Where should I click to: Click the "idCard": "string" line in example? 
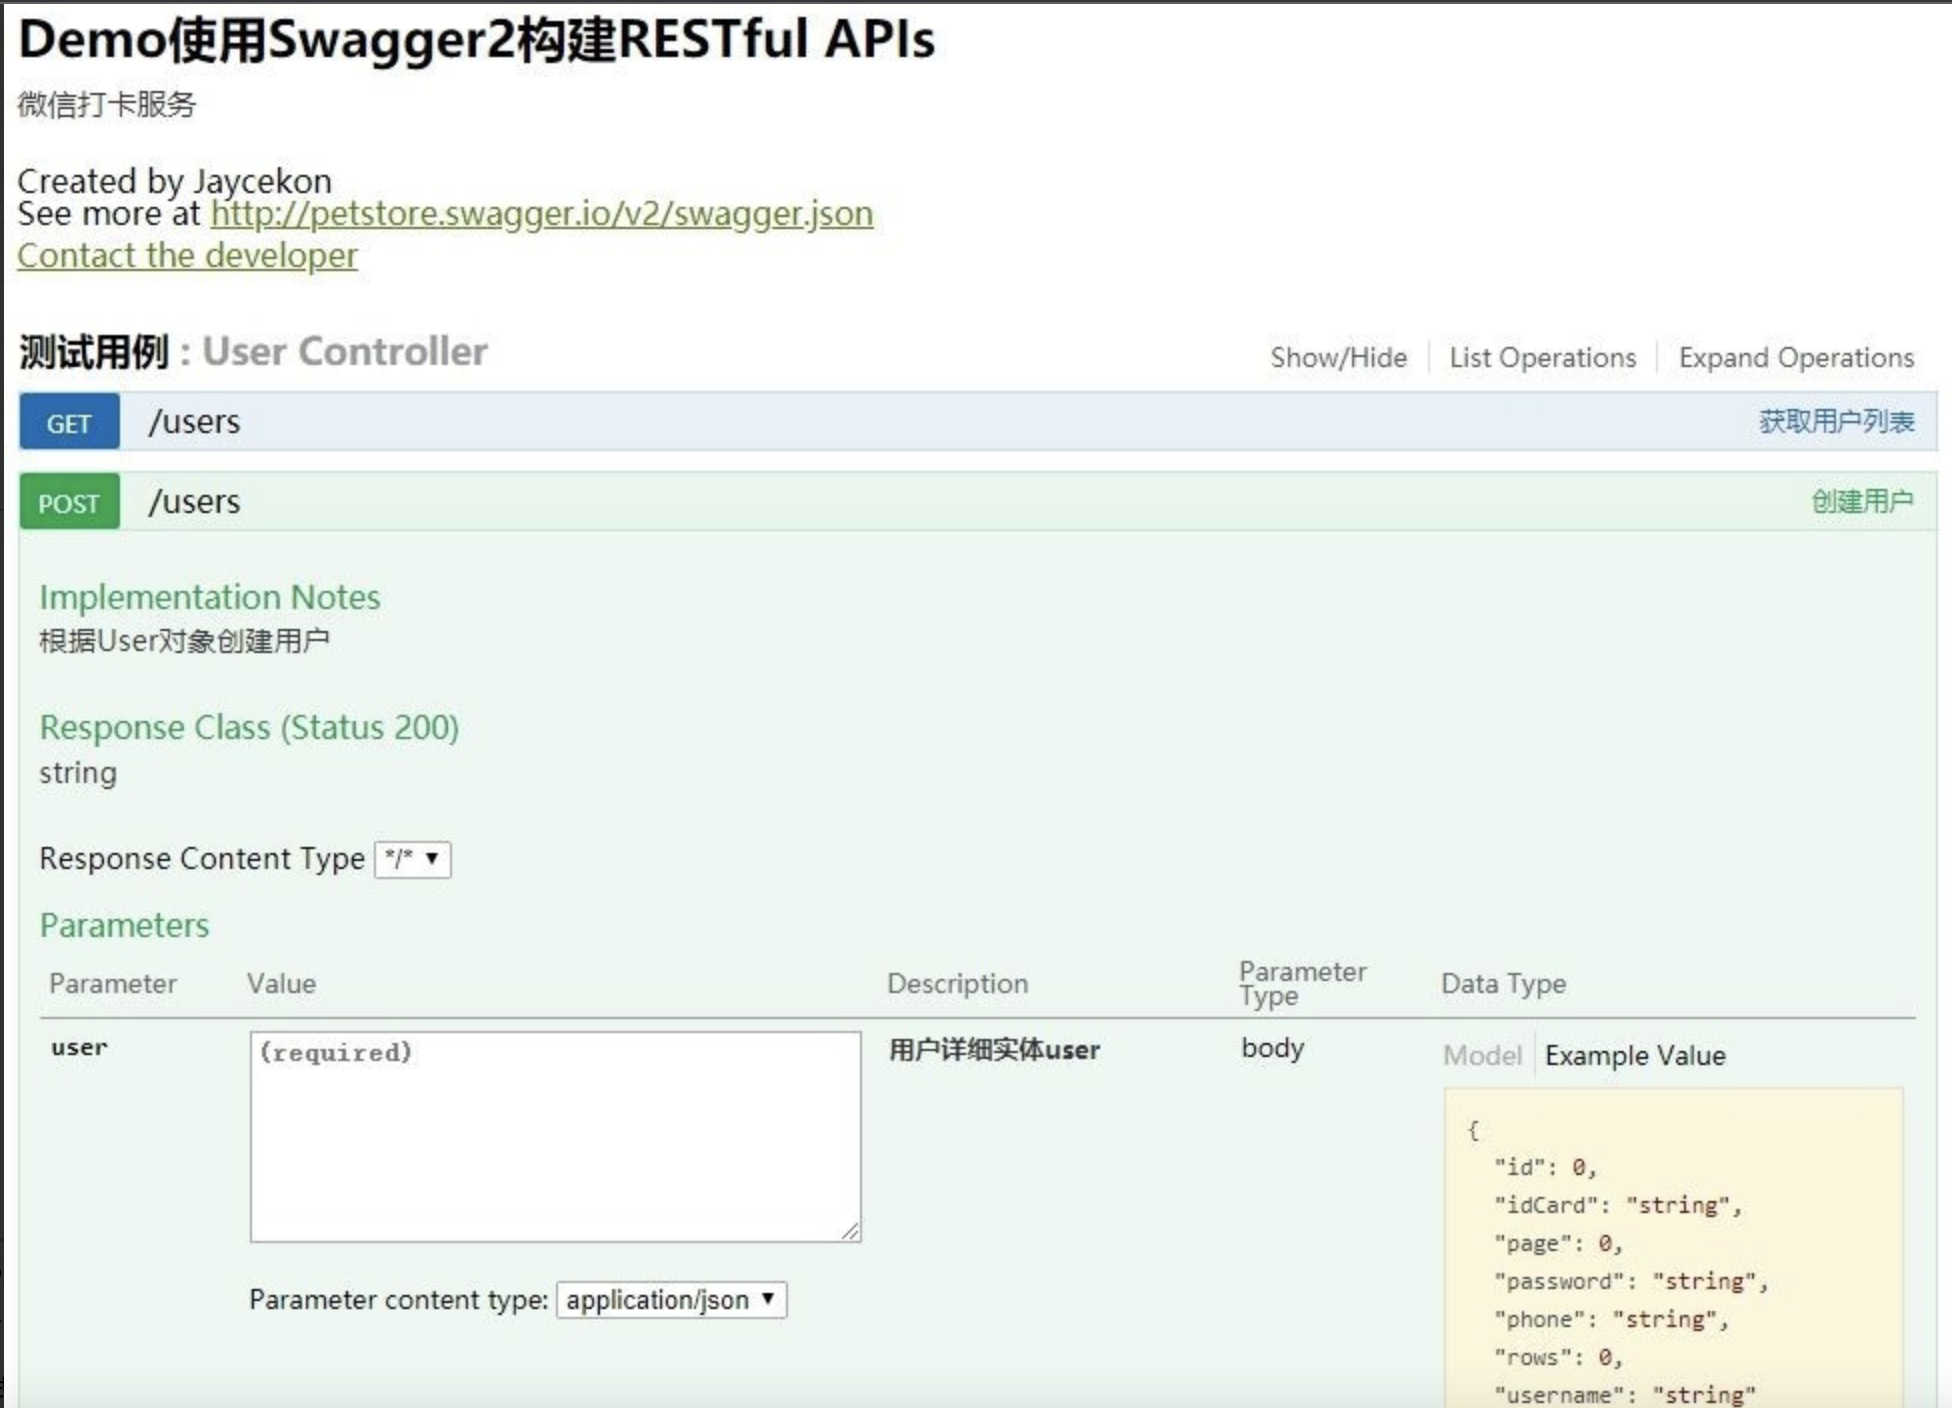1617,1206
